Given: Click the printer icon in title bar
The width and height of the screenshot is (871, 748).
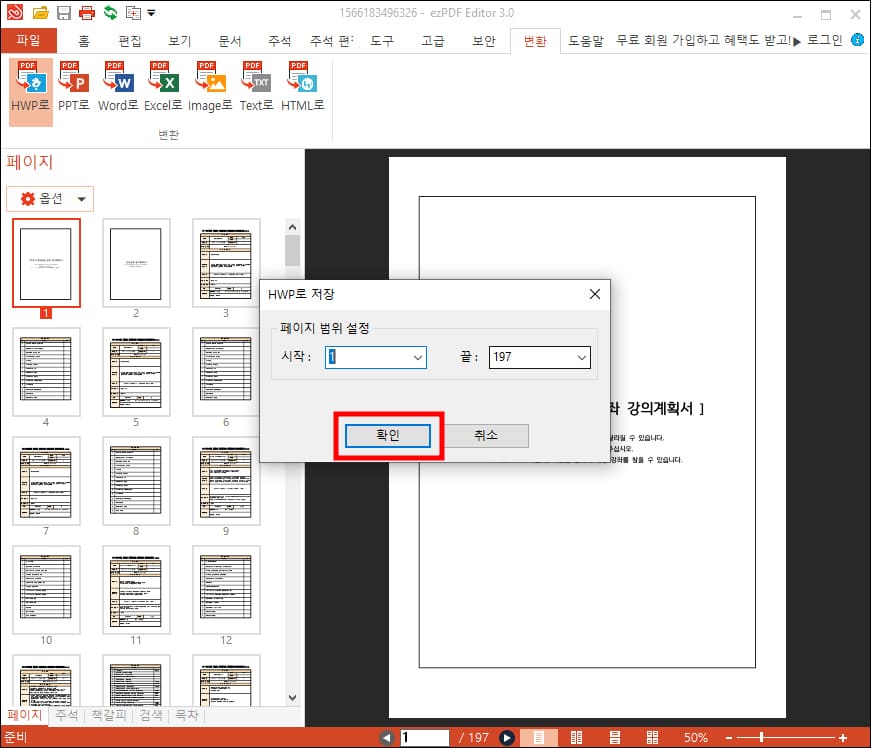Looking at the screenshot, I should point(87,12).
